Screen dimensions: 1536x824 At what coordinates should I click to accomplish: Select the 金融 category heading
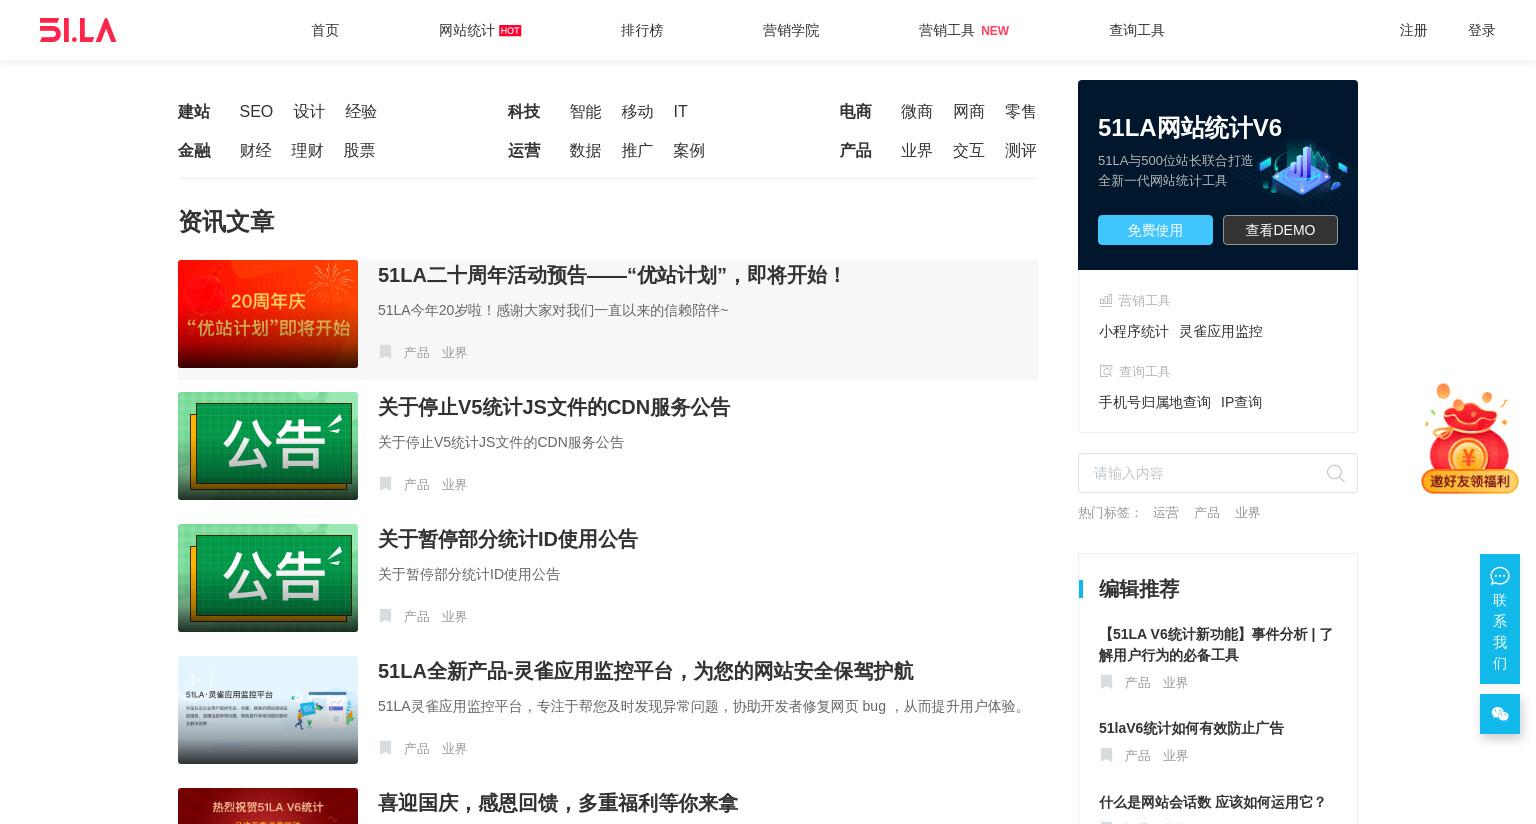click(x=194, y=150)
